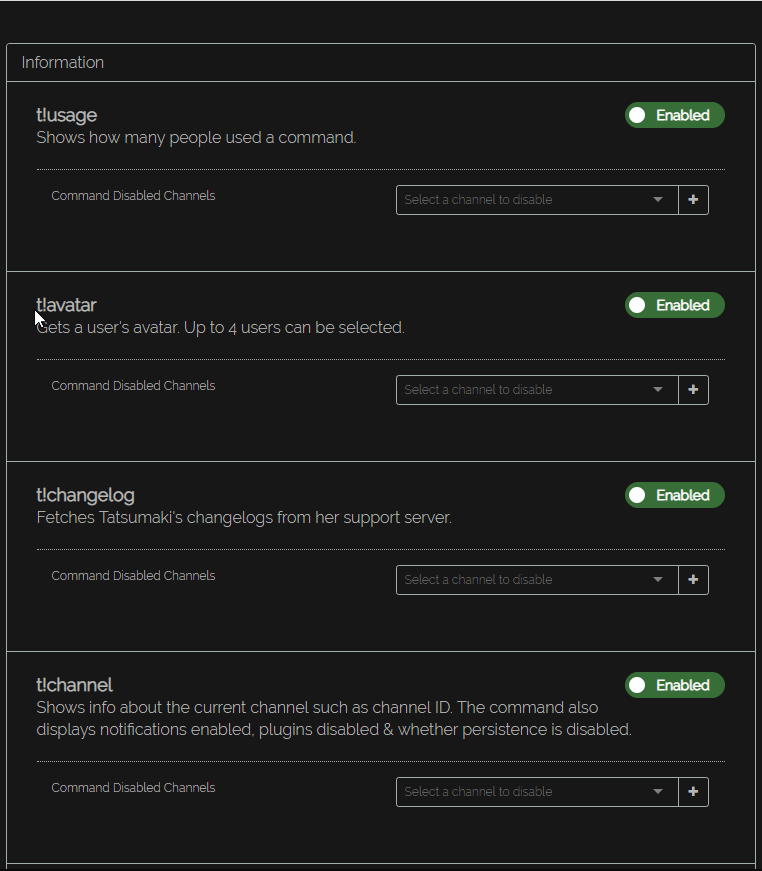This screenshot has height=871, width=762.
Task: Open the t!usage channel-to-disable dropdown
Action: pyautogui.click(x=536, y=200)
